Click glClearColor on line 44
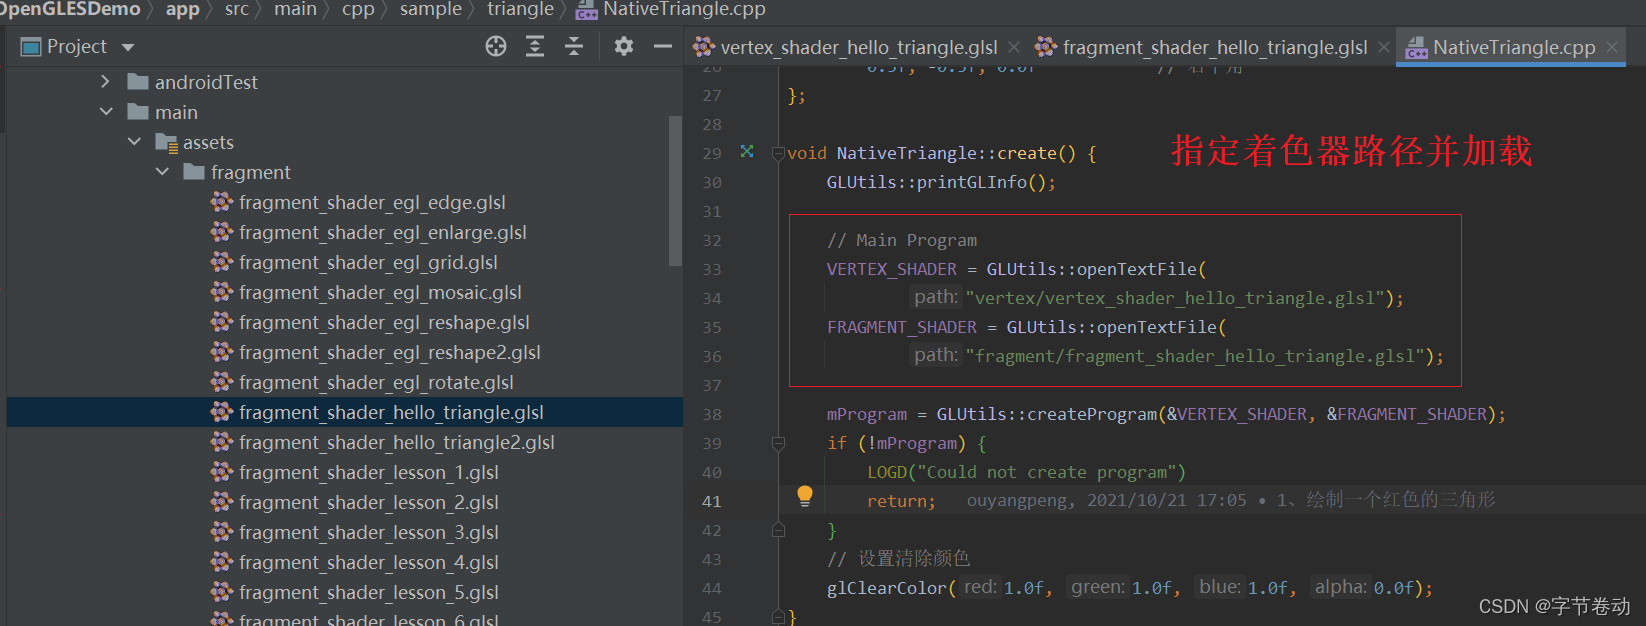This screenshot has width=1646, height=626. click(x=886, y=588)
